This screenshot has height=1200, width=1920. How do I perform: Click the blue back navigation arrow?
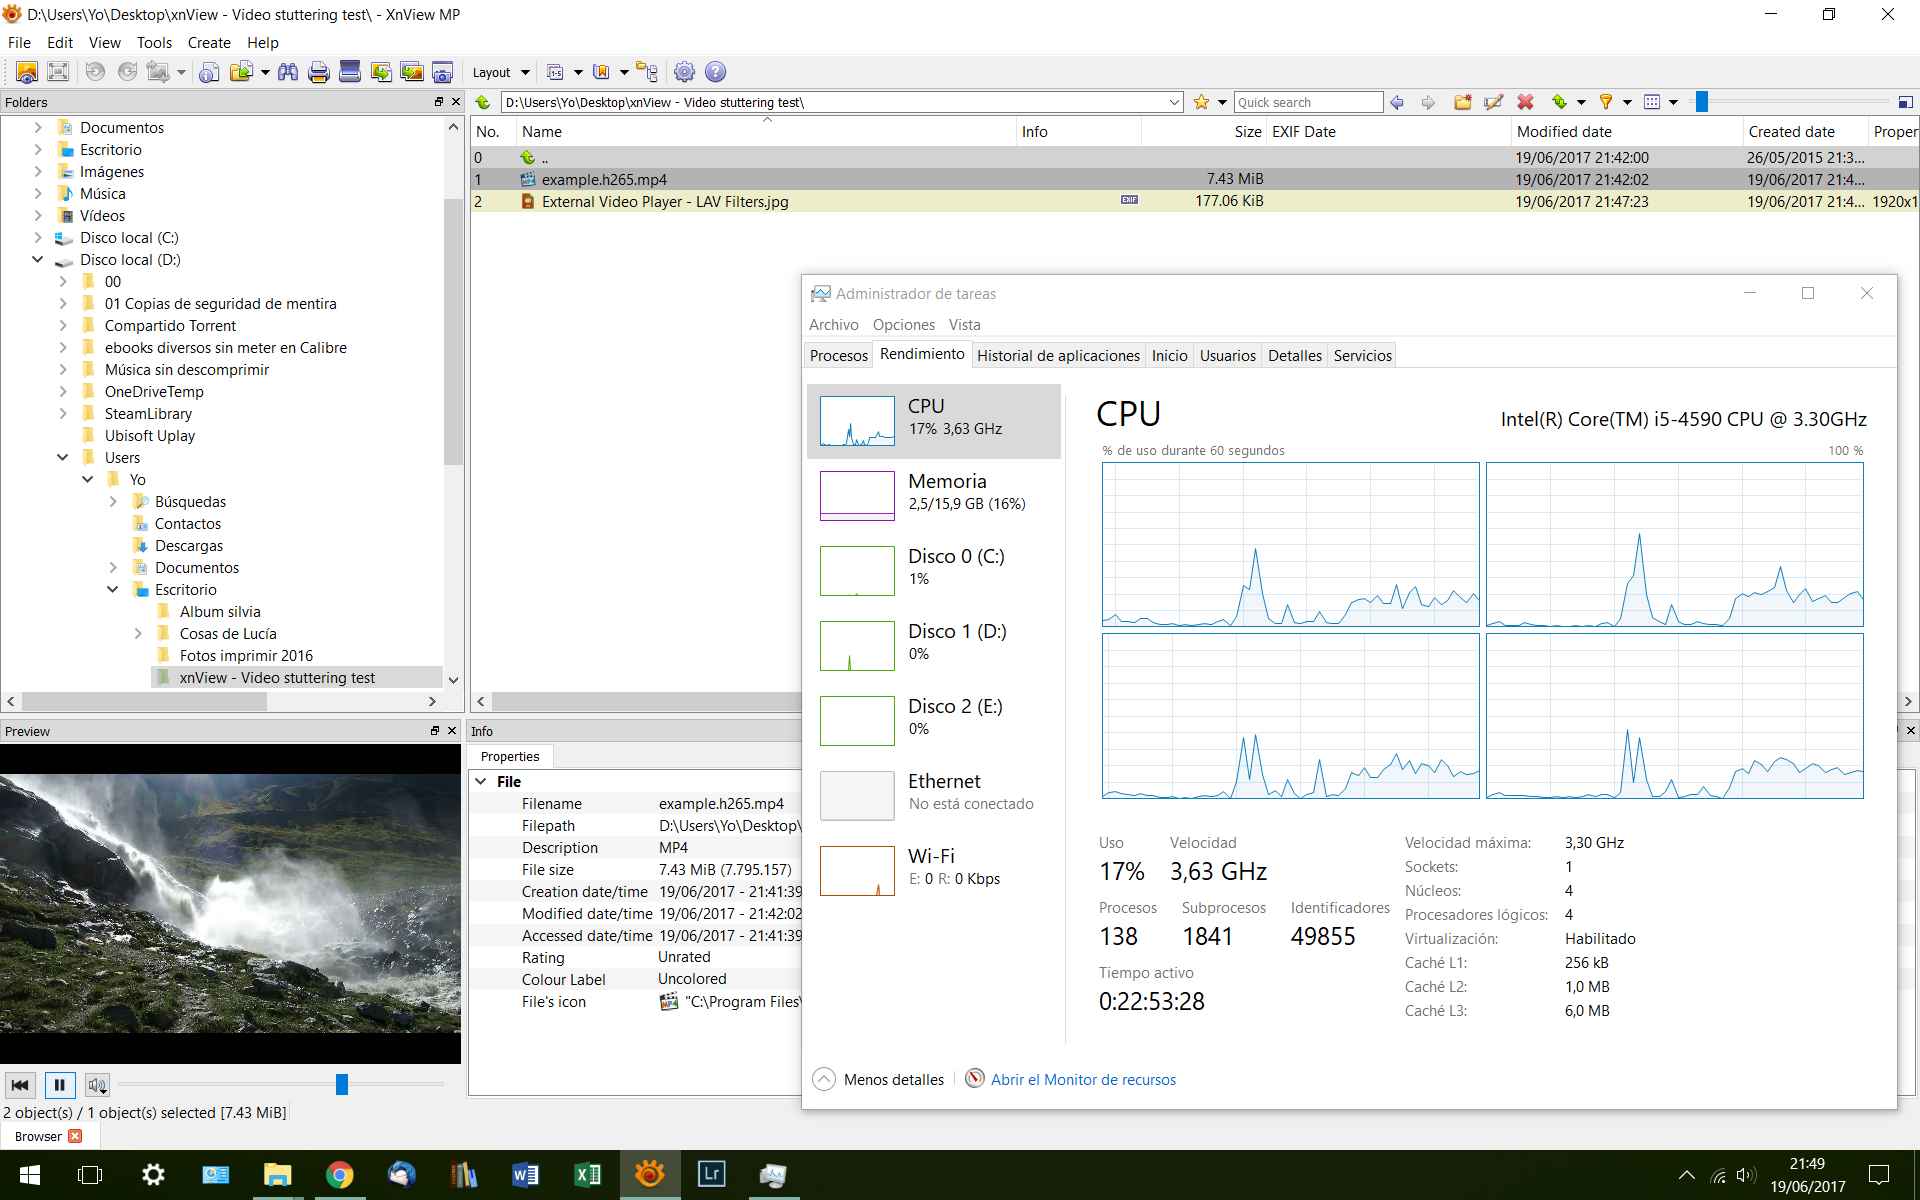point(1397,102)
